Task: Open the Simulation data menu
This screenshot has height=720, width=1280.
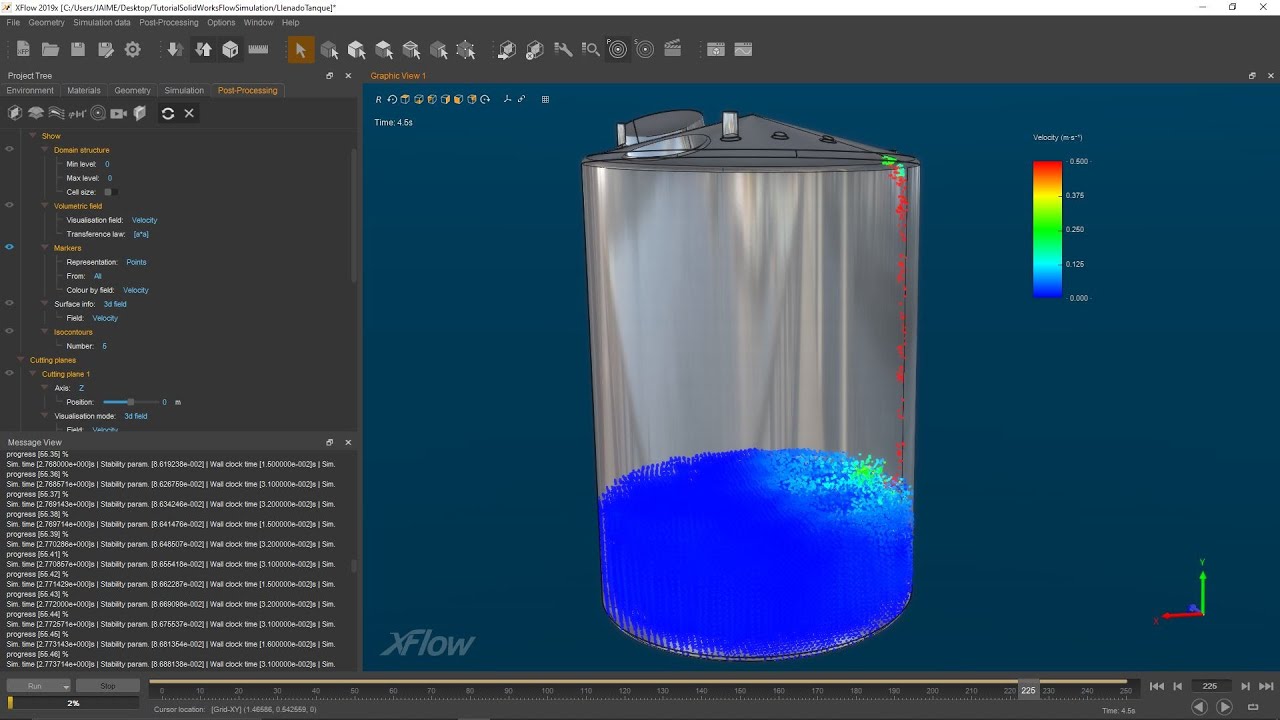Action: [101, 22]
